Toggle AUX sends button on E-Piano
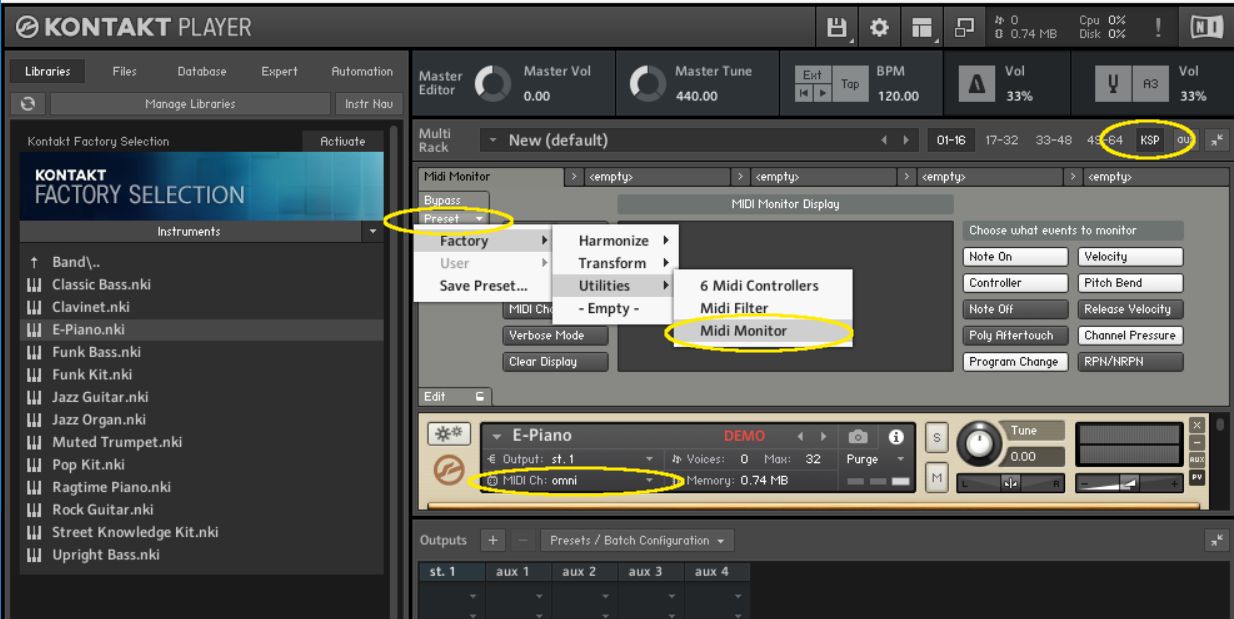Screen dimensions: 1234x619 [1198, 459]
